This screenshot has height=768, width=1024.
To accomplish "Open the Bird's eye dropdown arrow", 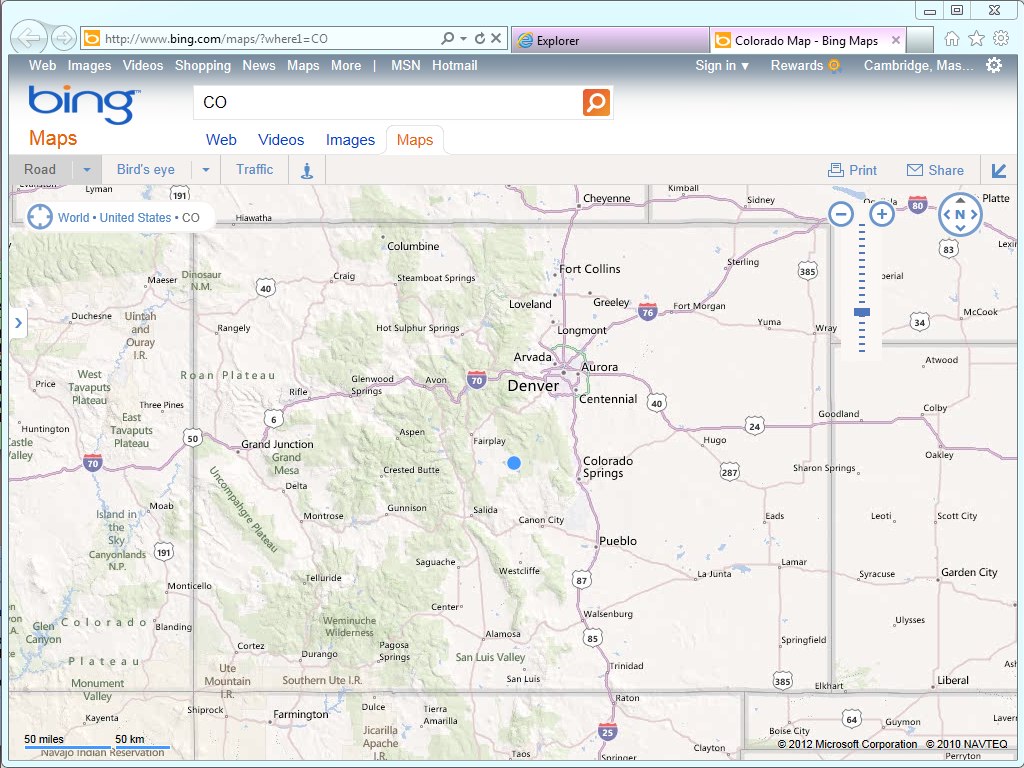I will point(206,170).
